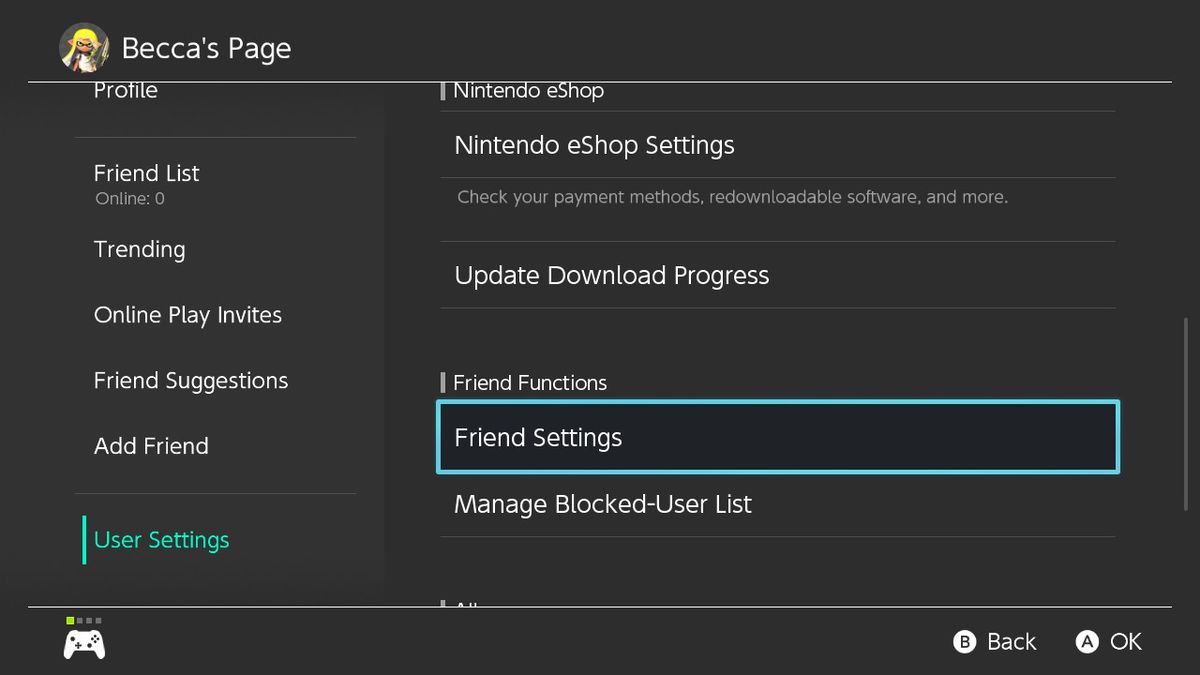
Task: Open Friend Settings
Action: point(538,437)
